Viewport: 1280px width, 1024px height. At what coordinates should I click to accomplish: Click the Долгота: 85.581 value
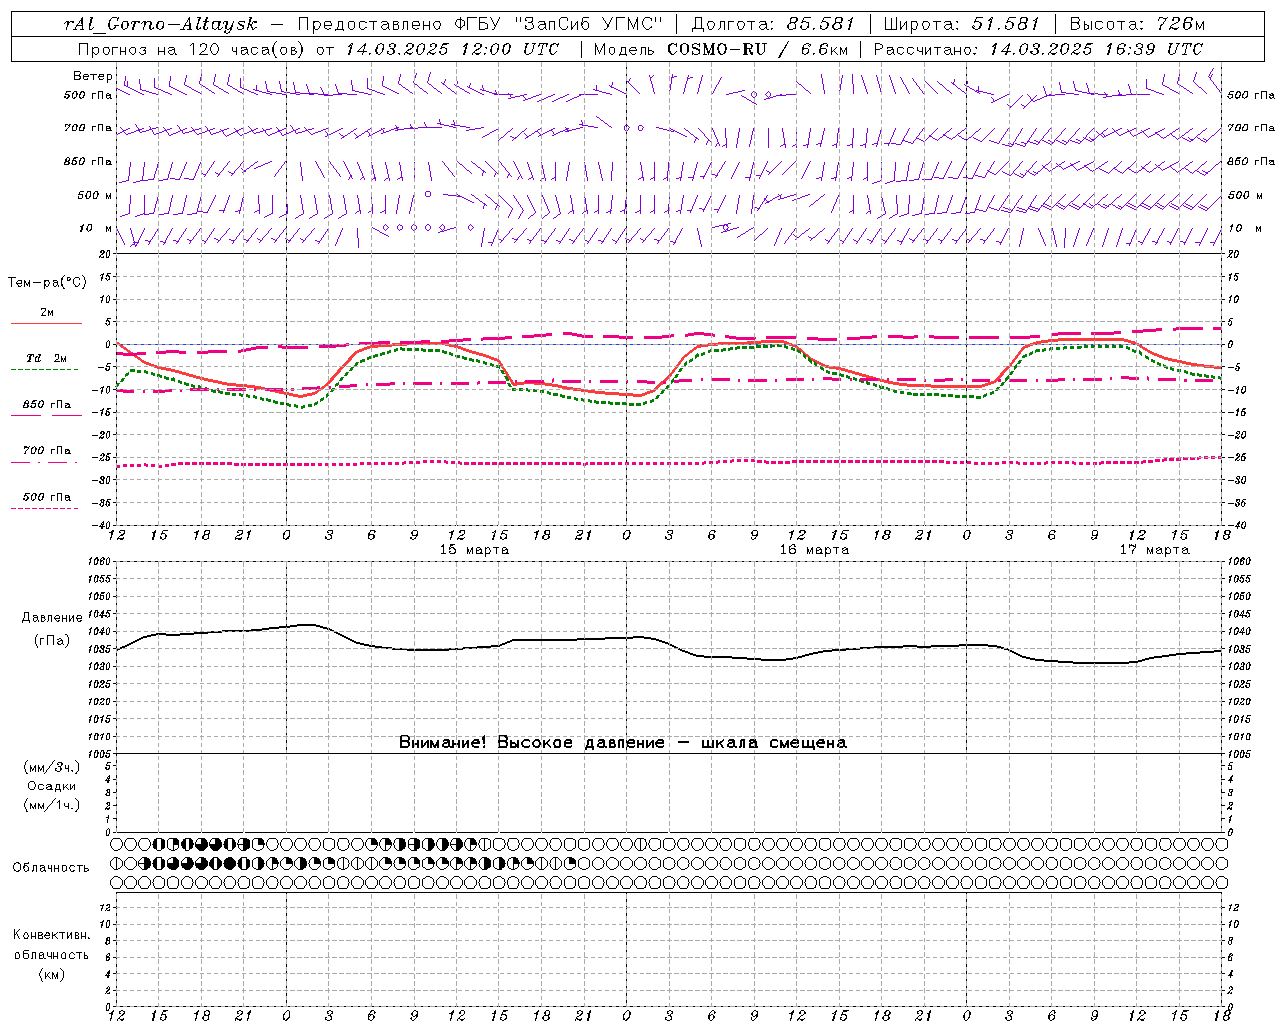click(x=773, y=24)
